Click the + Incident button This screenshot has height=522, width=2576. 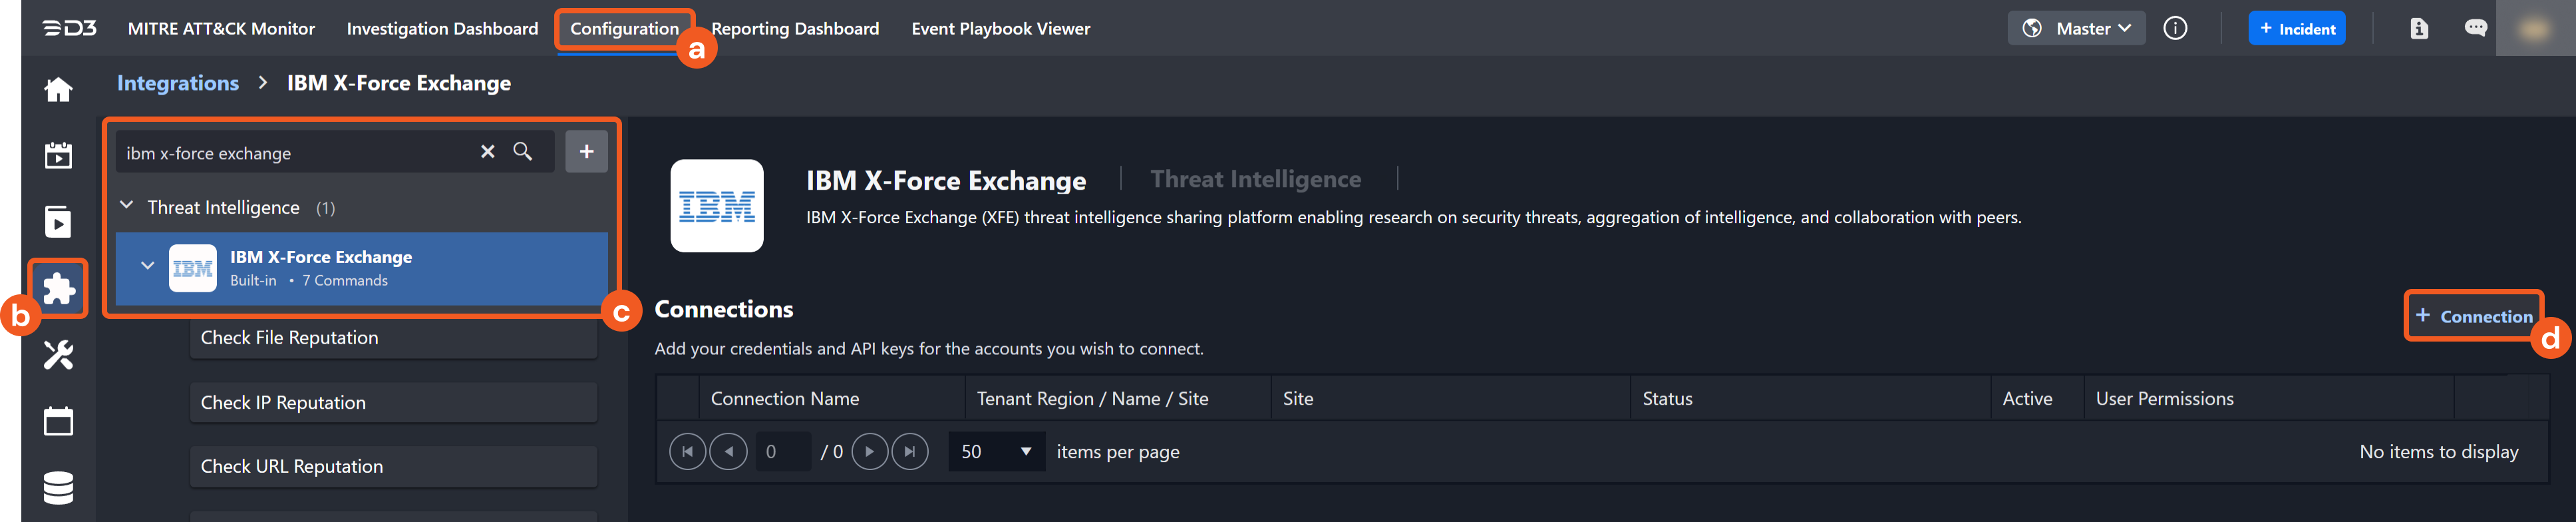coord(2296,29)
